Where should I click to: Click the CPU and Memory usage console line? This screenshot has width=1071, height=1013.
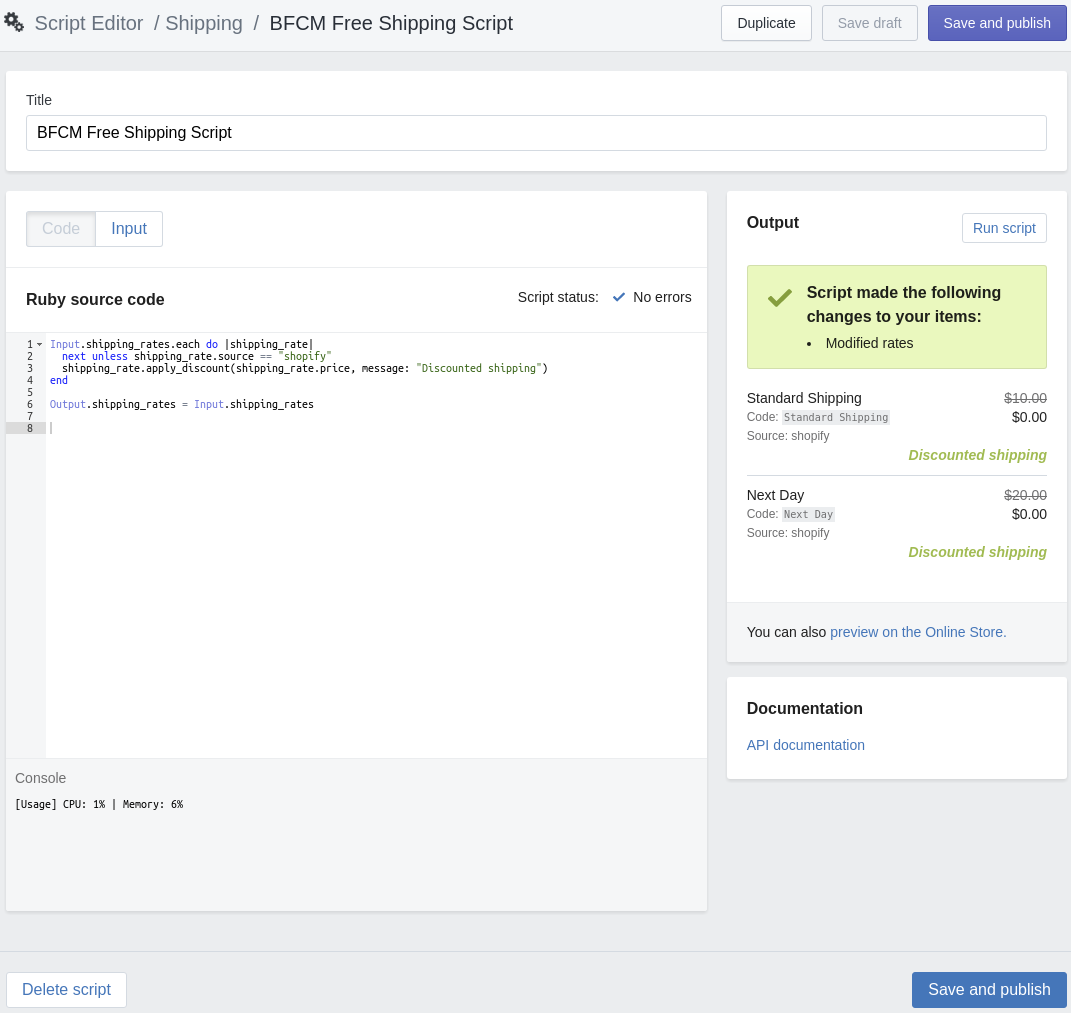point(99,805)
